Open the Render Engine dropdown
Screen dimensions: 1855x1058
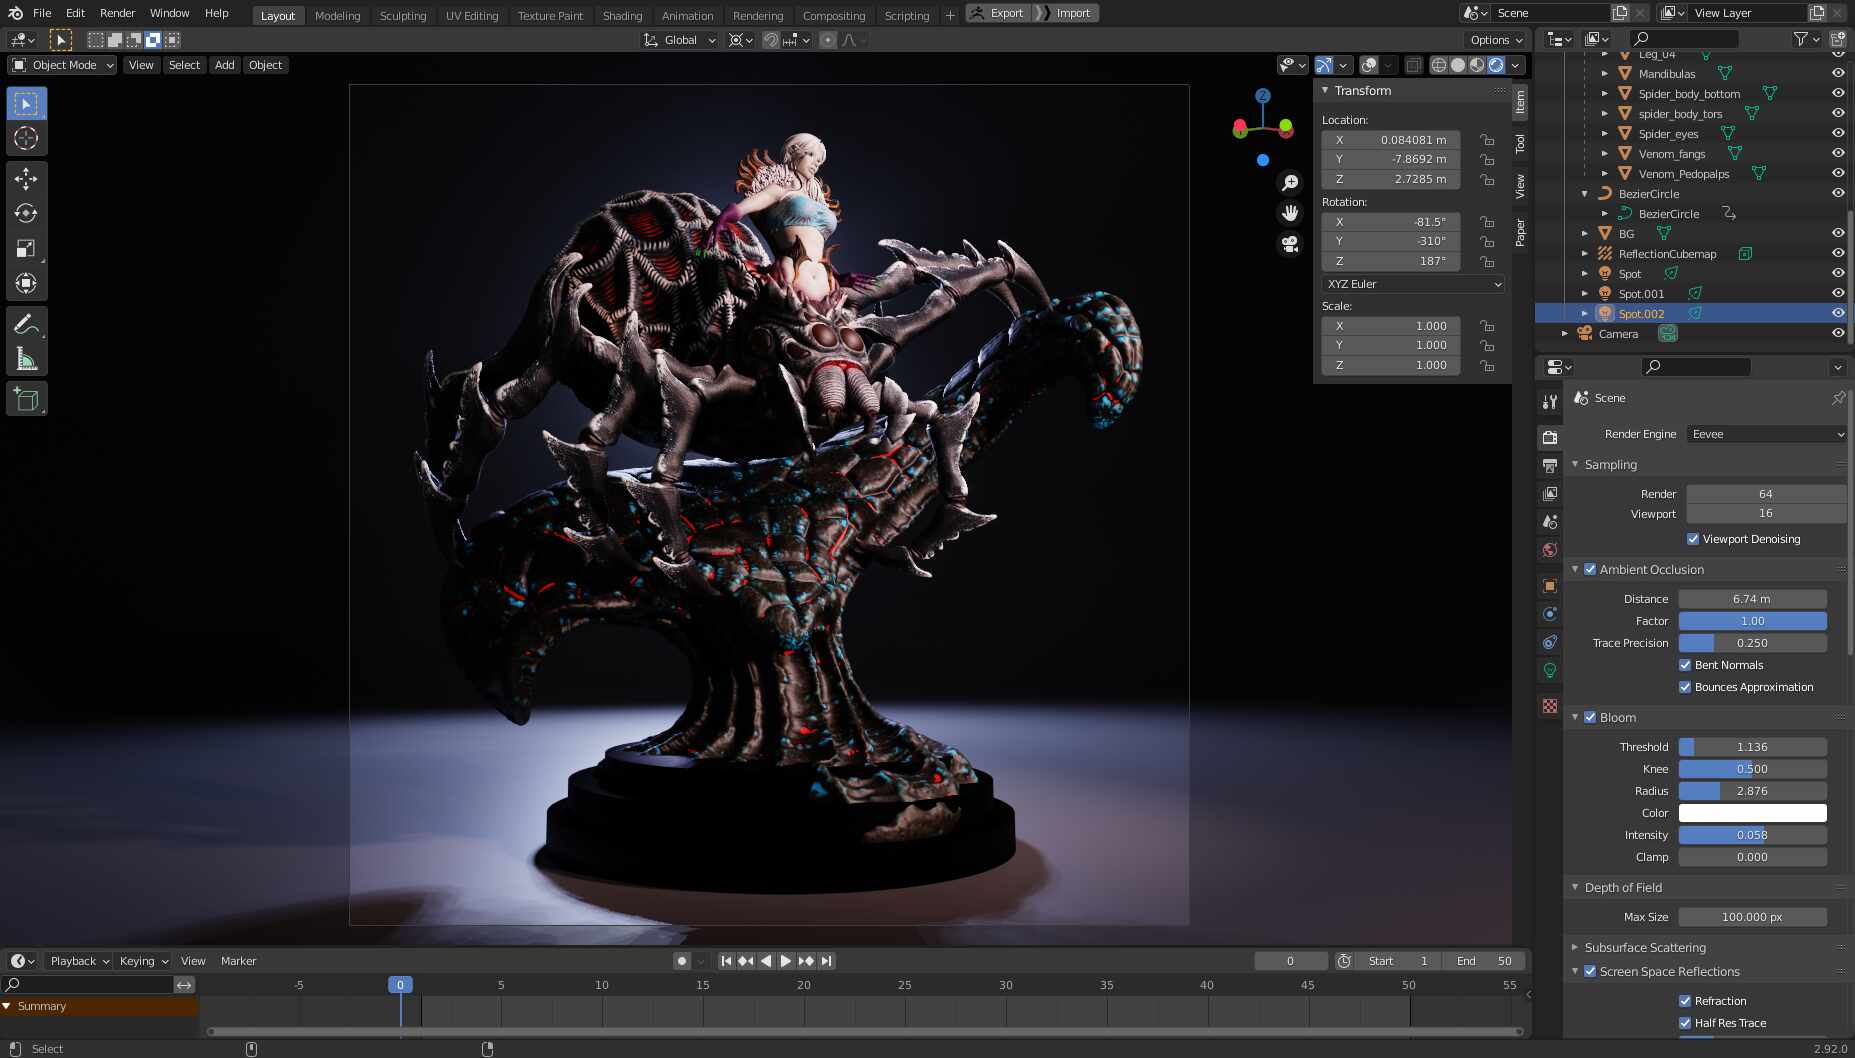[x=1766, y=434]
